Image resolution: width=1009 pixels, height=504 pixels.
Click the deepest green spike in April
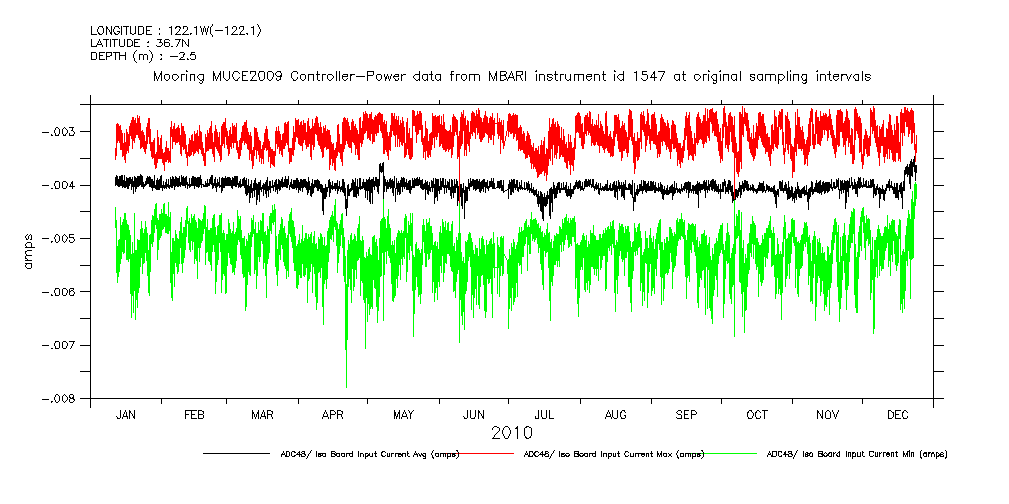click(x=346, y=384)
